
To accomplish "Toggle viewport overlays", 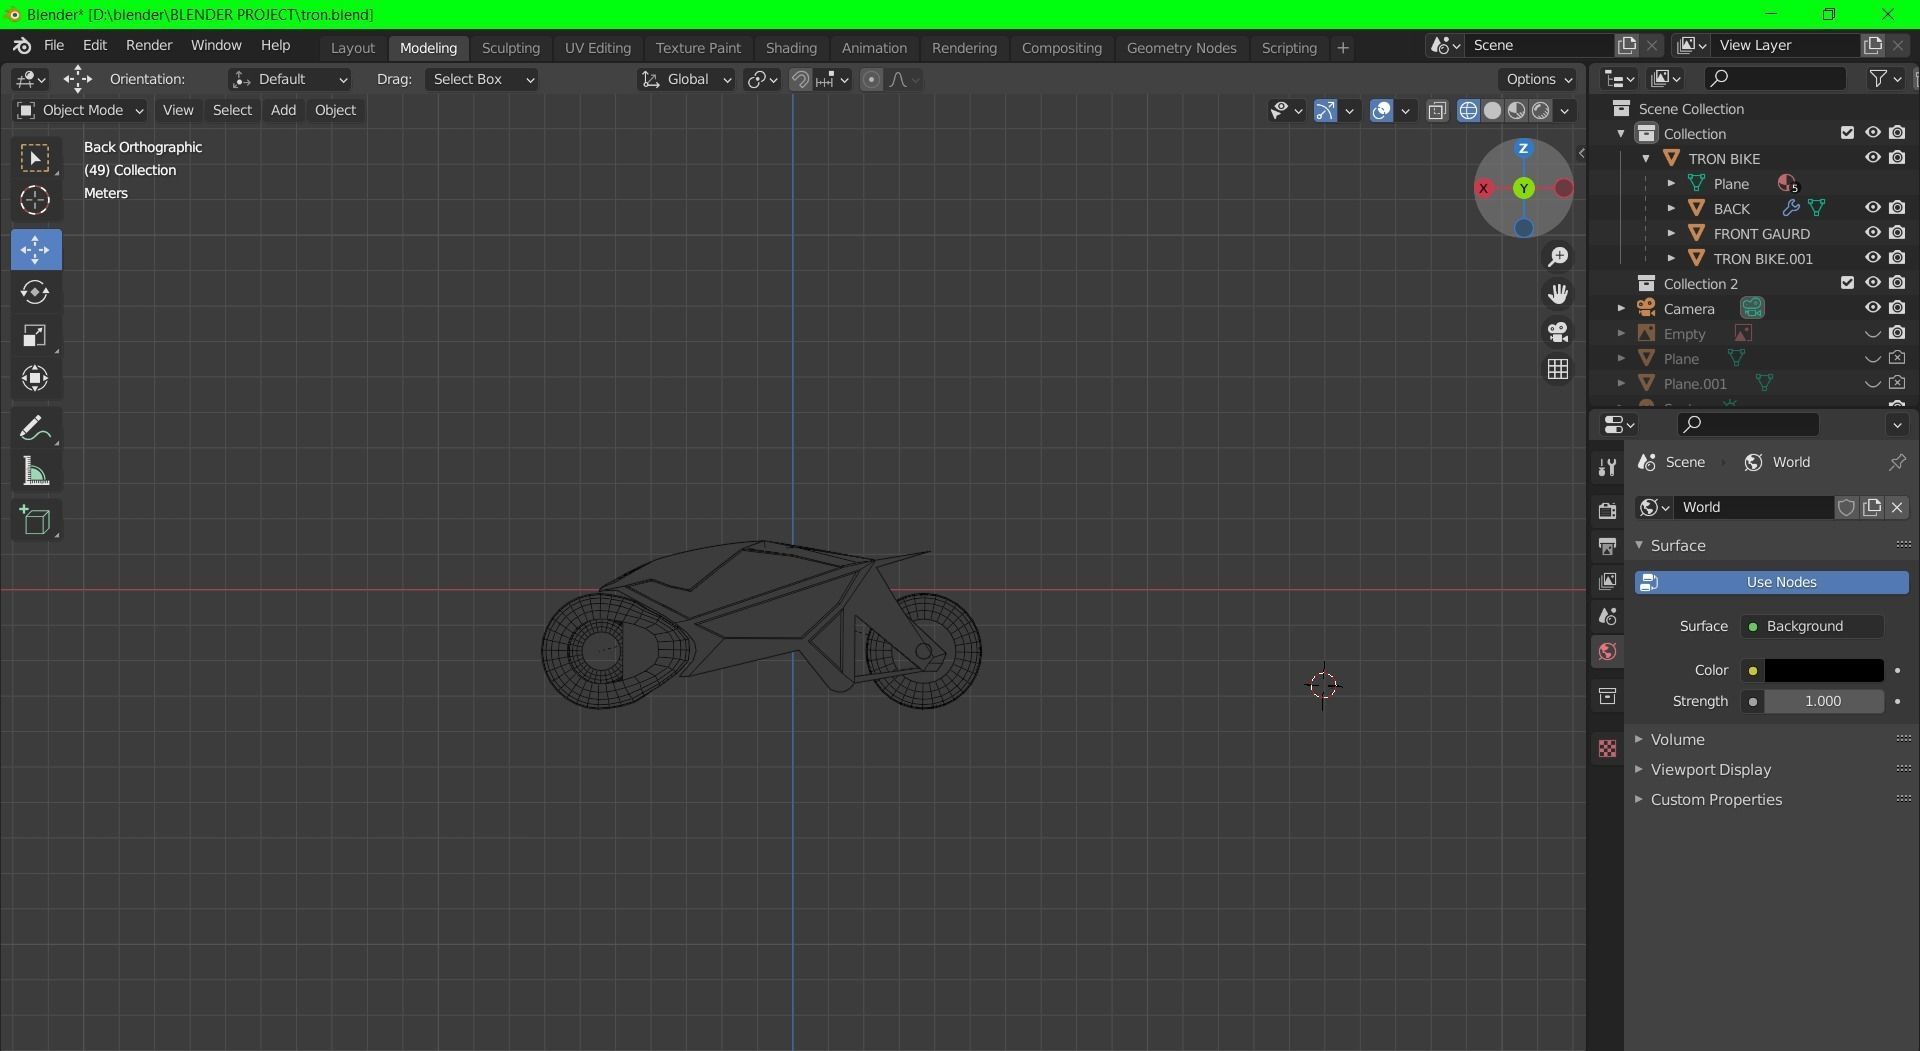I will (x=1381, y=111).
